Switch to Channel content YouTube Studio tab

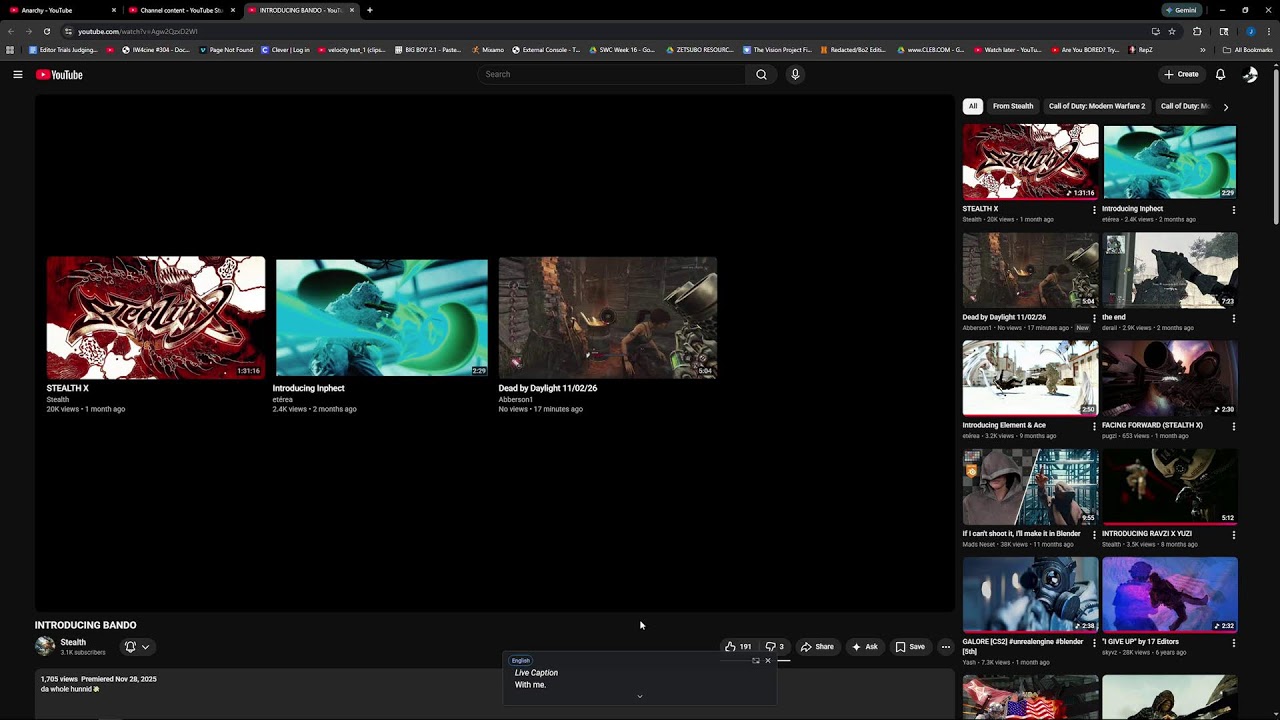pyautogui.click(x=181, y=10)
